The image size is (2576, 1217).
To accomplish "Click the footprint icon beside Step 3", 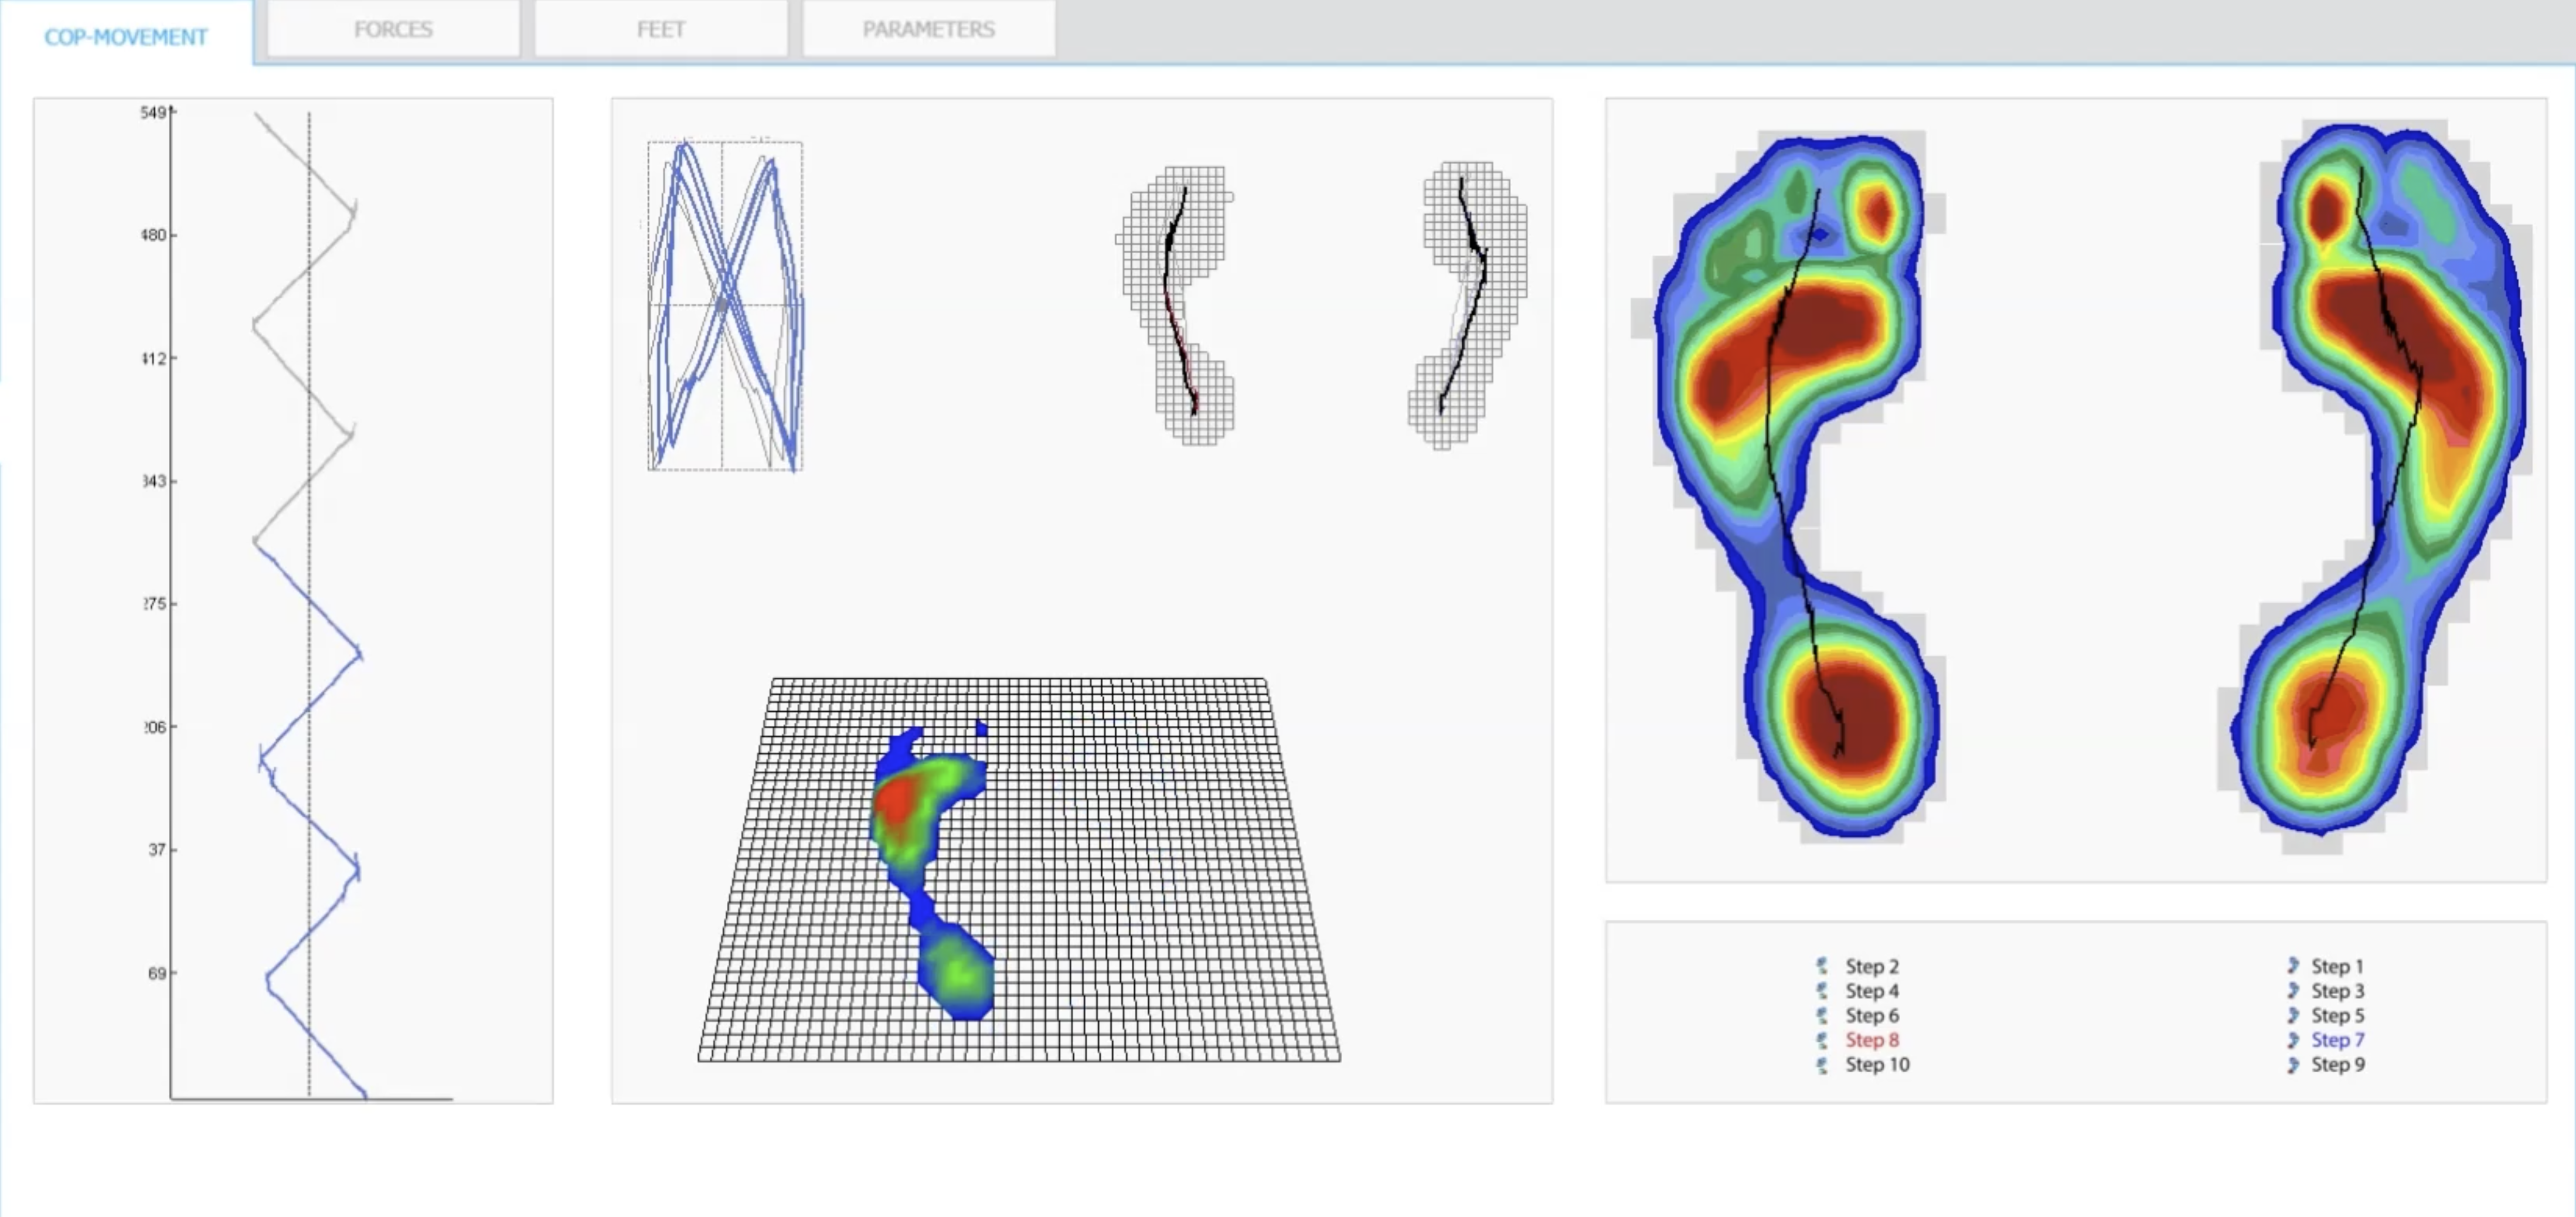I will 2293,991.
